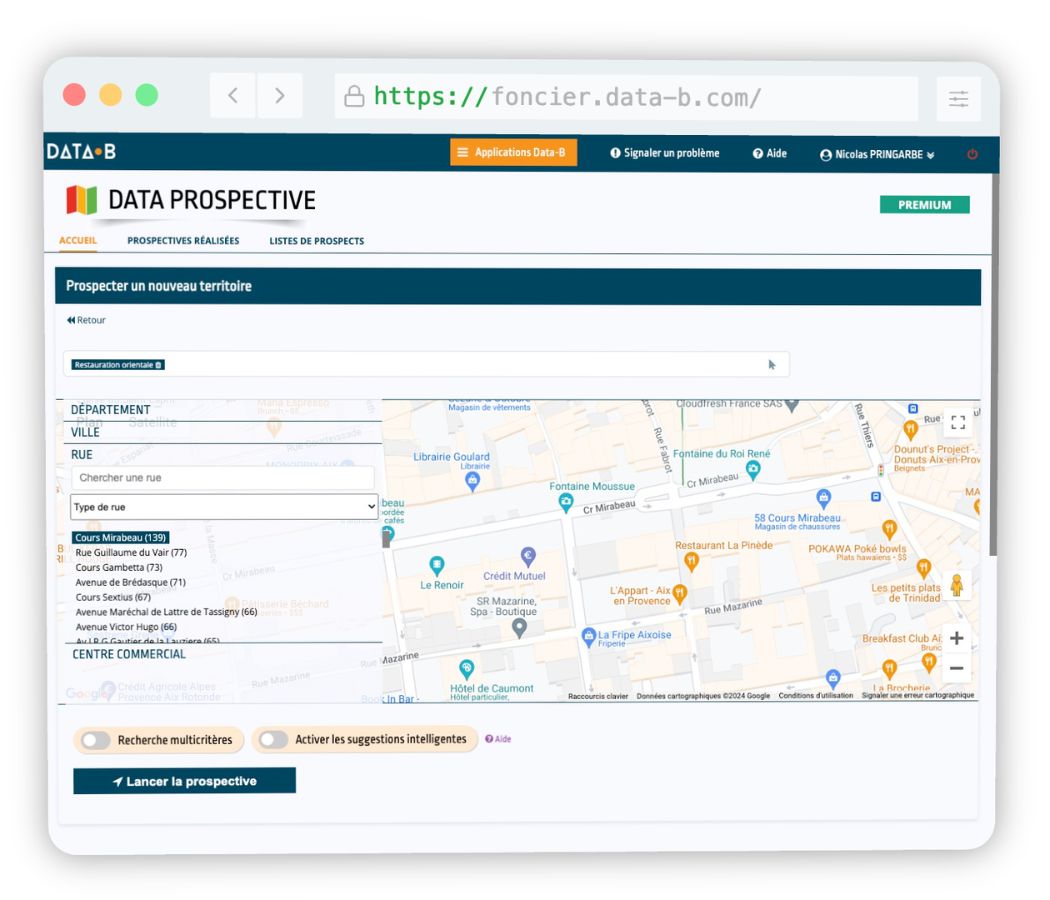Click the Hôtel de Caumont pin
1050x900 pixels.
click(x=466, y=669)
